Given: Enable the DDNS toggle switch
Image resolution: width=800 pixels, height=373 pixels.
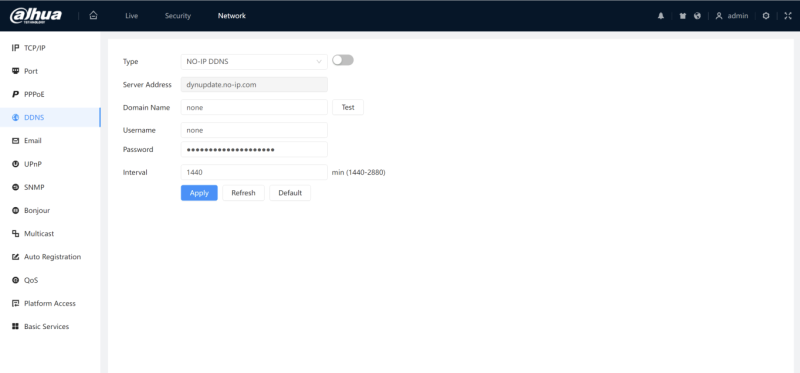Looking at the screenshot, I should click(343, 60).
